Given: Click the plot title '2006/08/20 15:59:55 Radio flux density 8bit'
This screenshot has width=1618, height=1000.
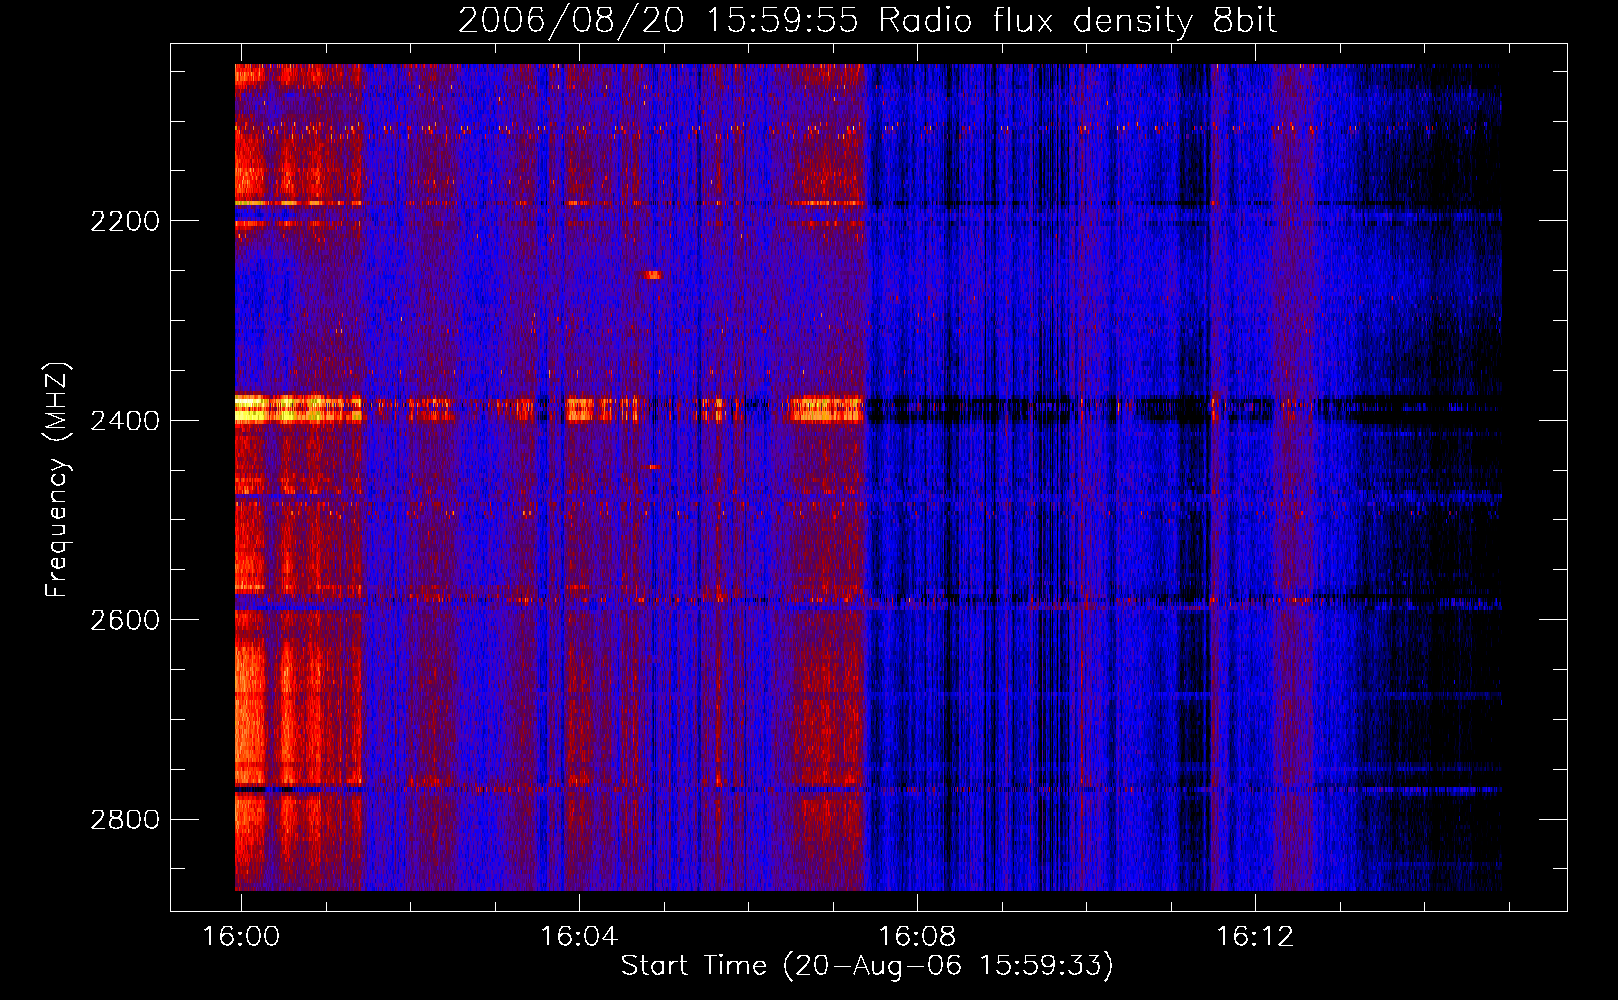Looking at the screenshot, I should (867, 21).
